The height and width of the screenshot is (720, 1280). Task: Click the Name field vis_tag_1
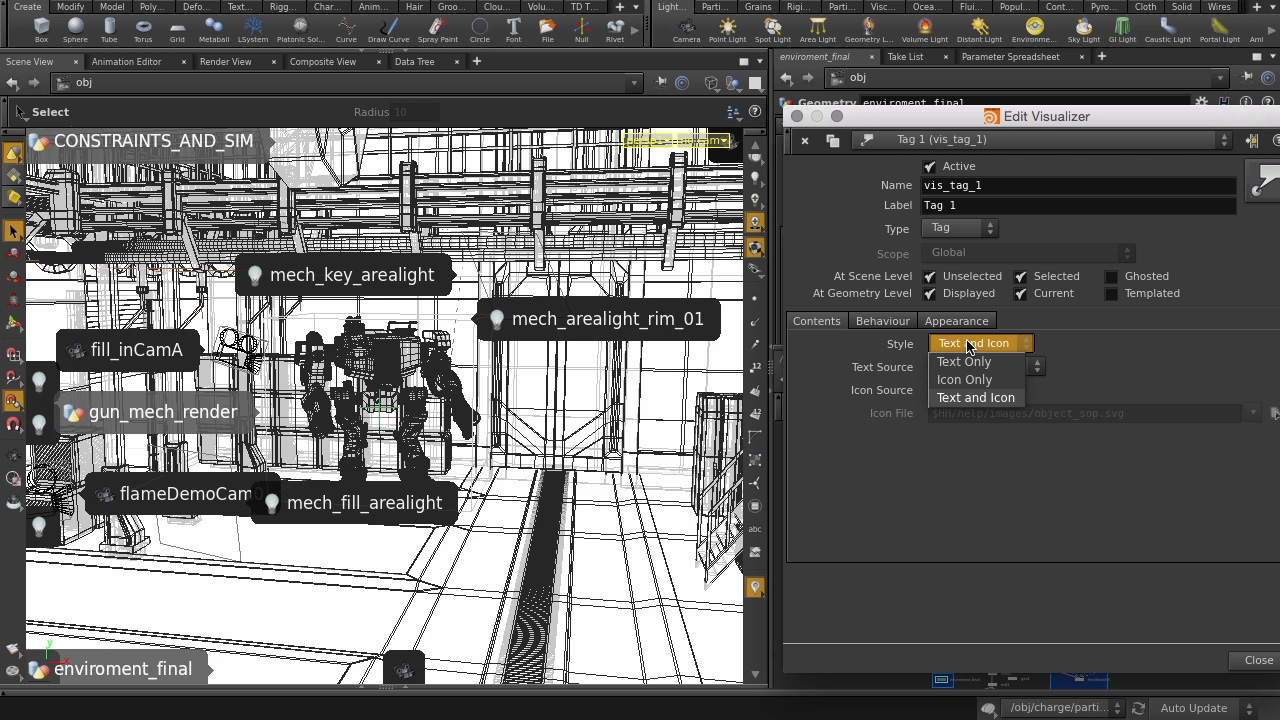(x=1078, y=186)
